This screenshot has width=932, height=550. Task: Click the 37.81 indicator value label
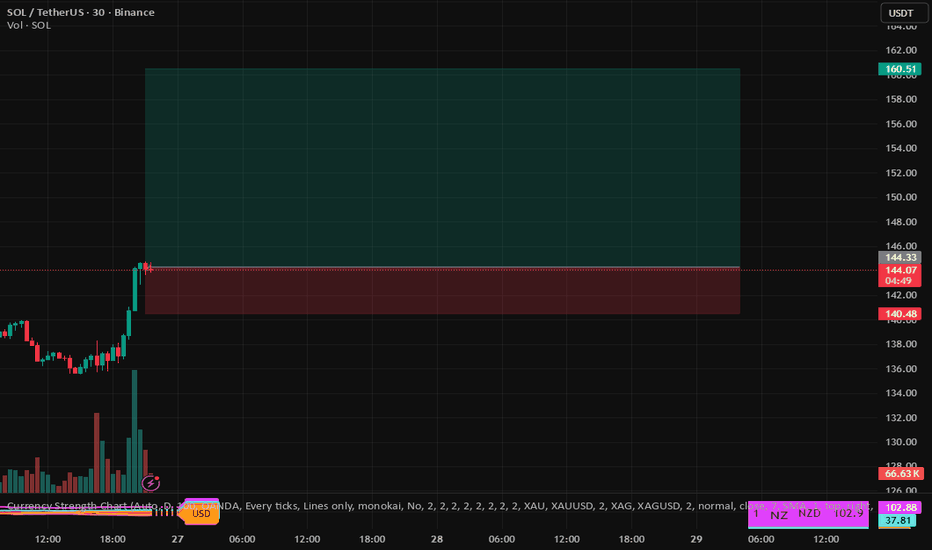[897, 521]
